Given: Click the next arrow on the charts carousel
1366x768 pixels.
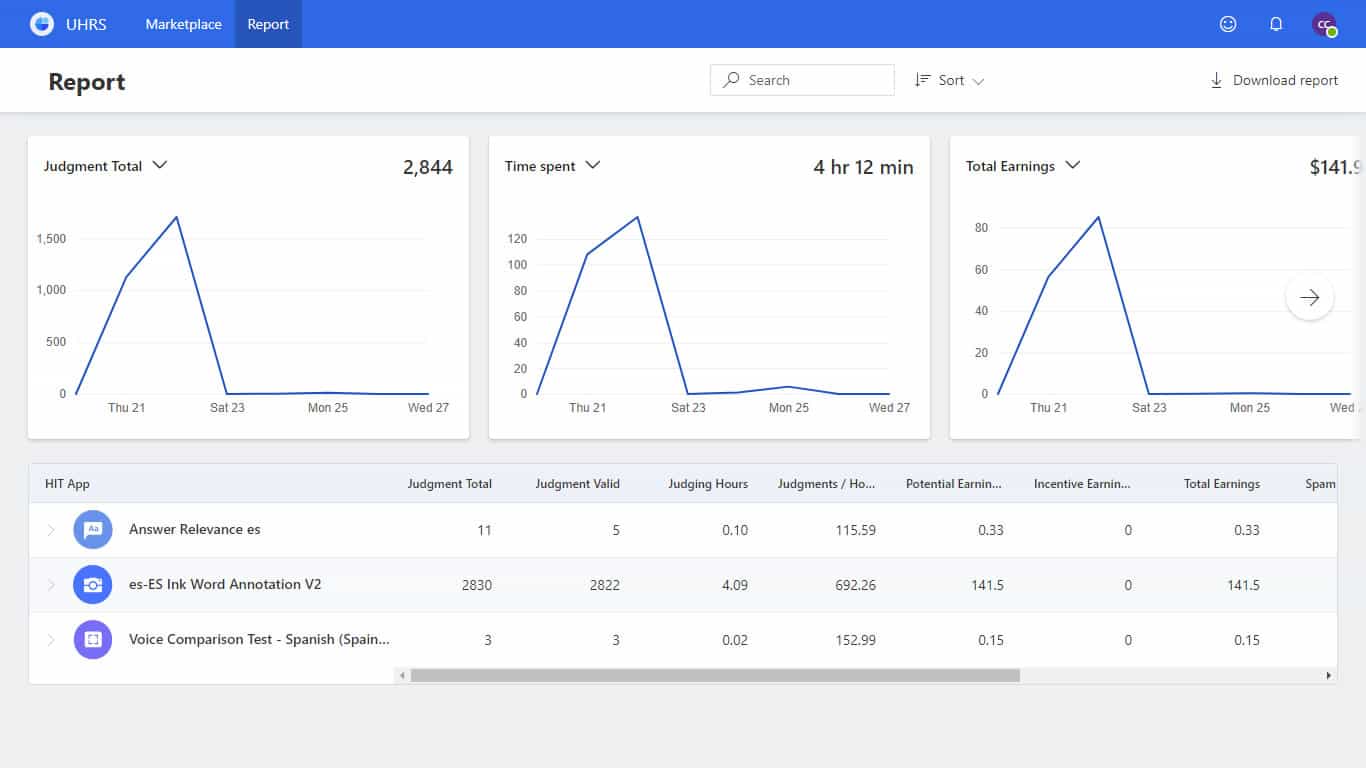Looking at the screenshot, I should (x=1309, y=297).
